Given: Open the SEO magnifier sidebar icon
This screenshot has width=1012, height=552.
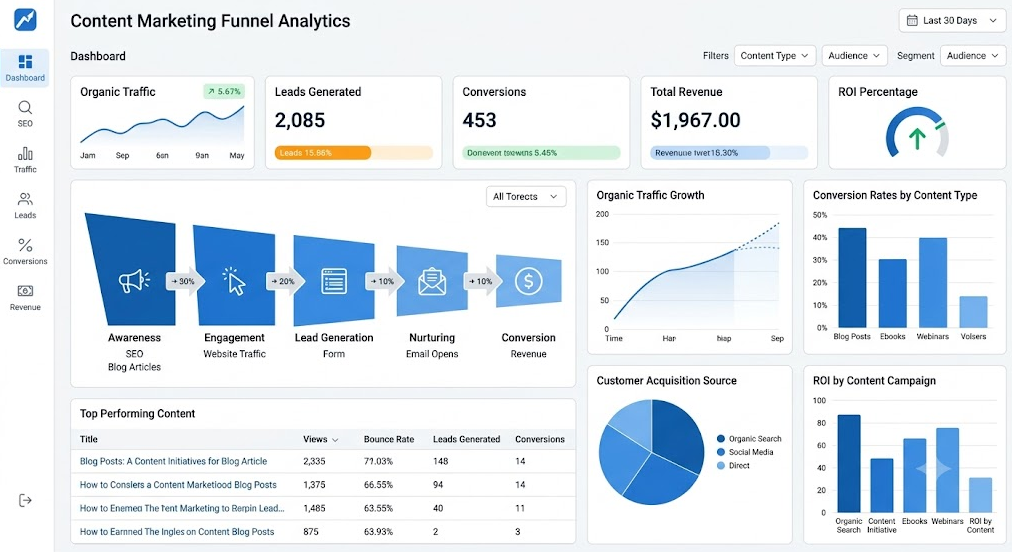Looking at the screenshot, I should click(25, 107).
